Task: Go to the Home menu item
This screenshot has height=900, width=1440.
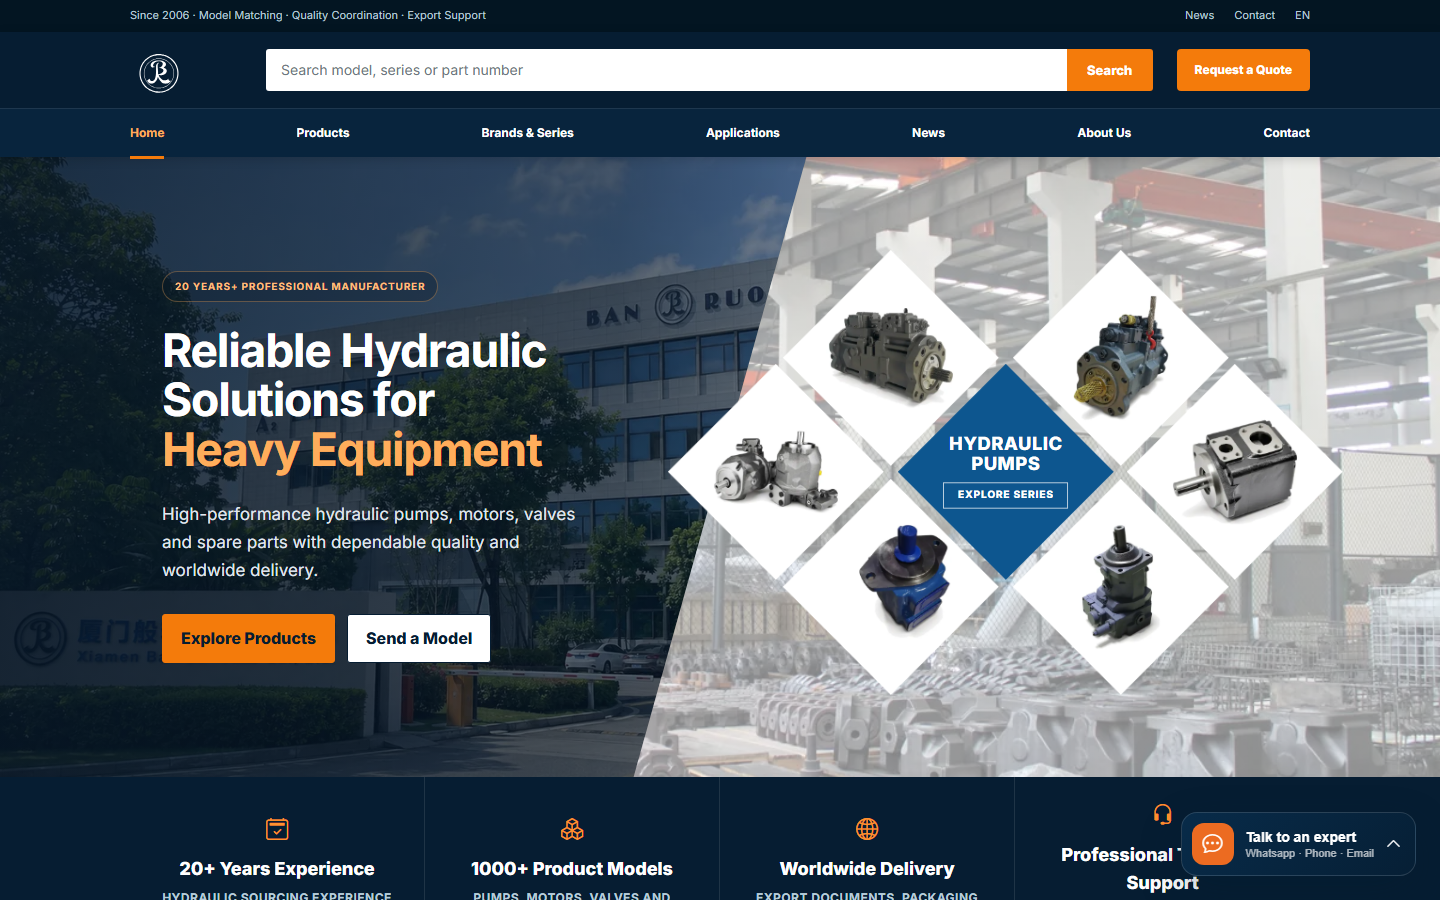Action: [x=147, y=133]
